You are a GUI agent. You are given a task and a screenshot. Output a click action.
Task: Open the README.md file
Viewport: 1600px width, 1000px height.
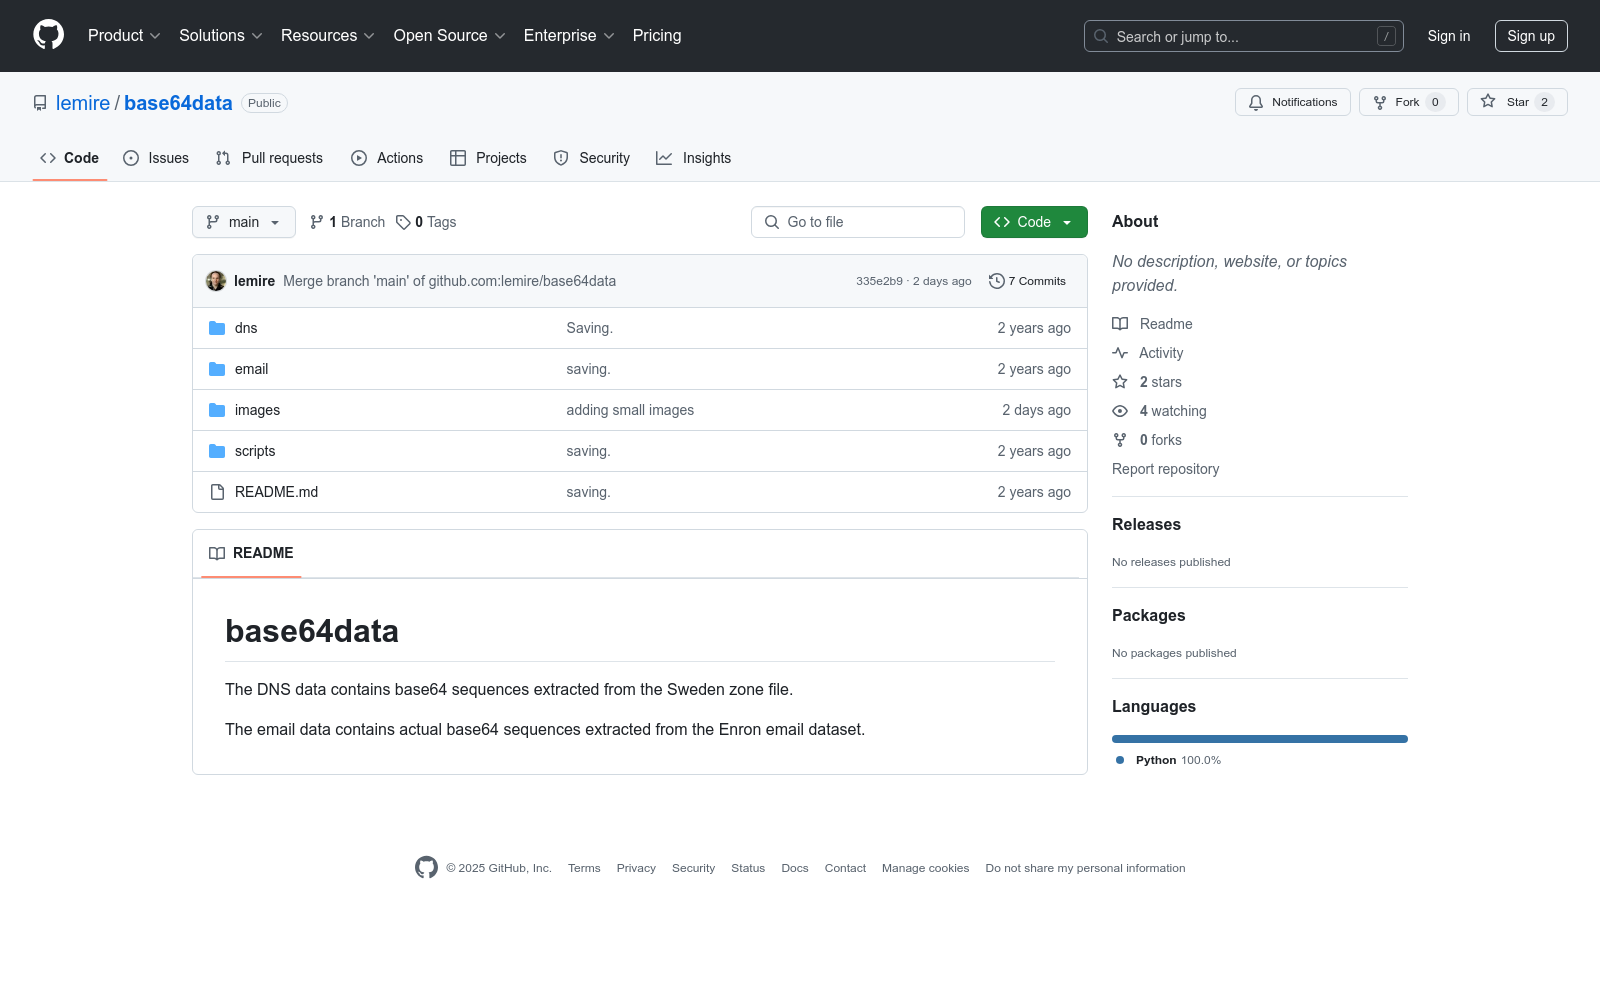coord(276,492)
